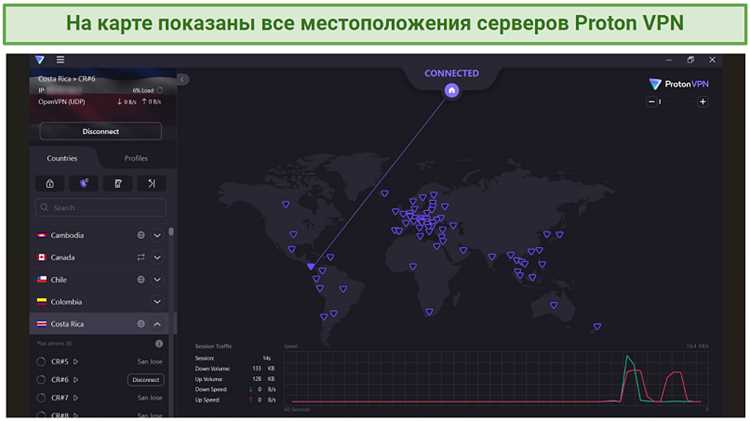Select the Colombia country row
The width and height of the screenshot is (750, 421).
(99, 302)
